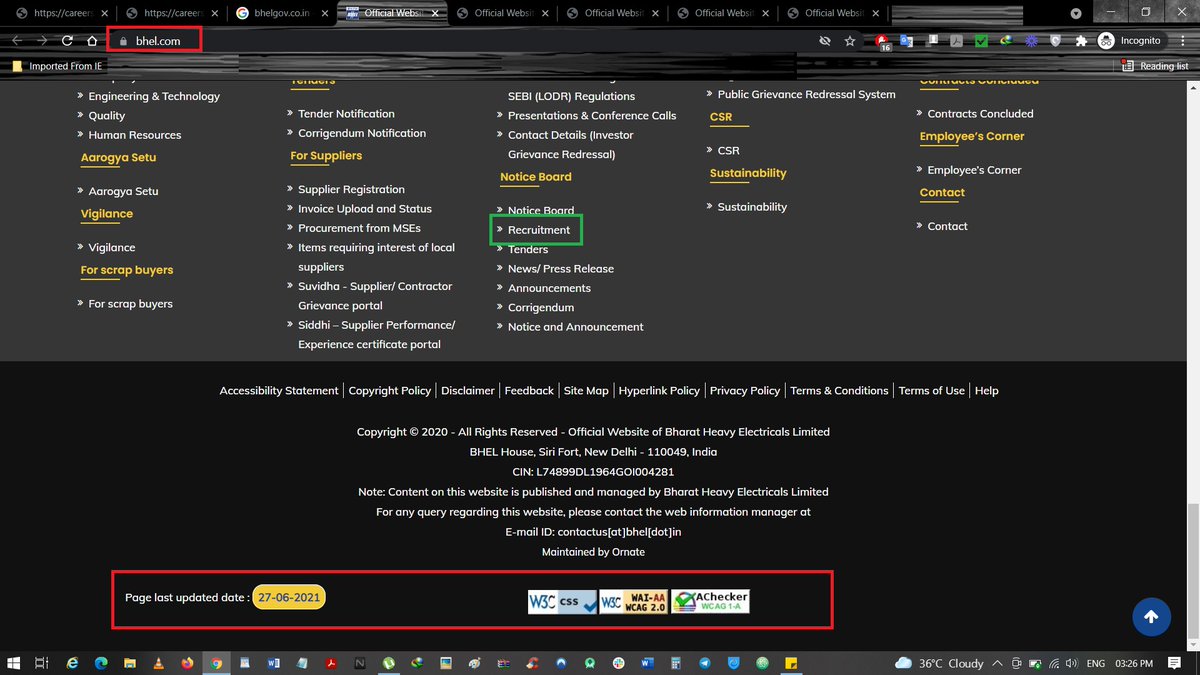Open the Engineering & Technology link
The image size is (1200, 675).
point(154,97)
